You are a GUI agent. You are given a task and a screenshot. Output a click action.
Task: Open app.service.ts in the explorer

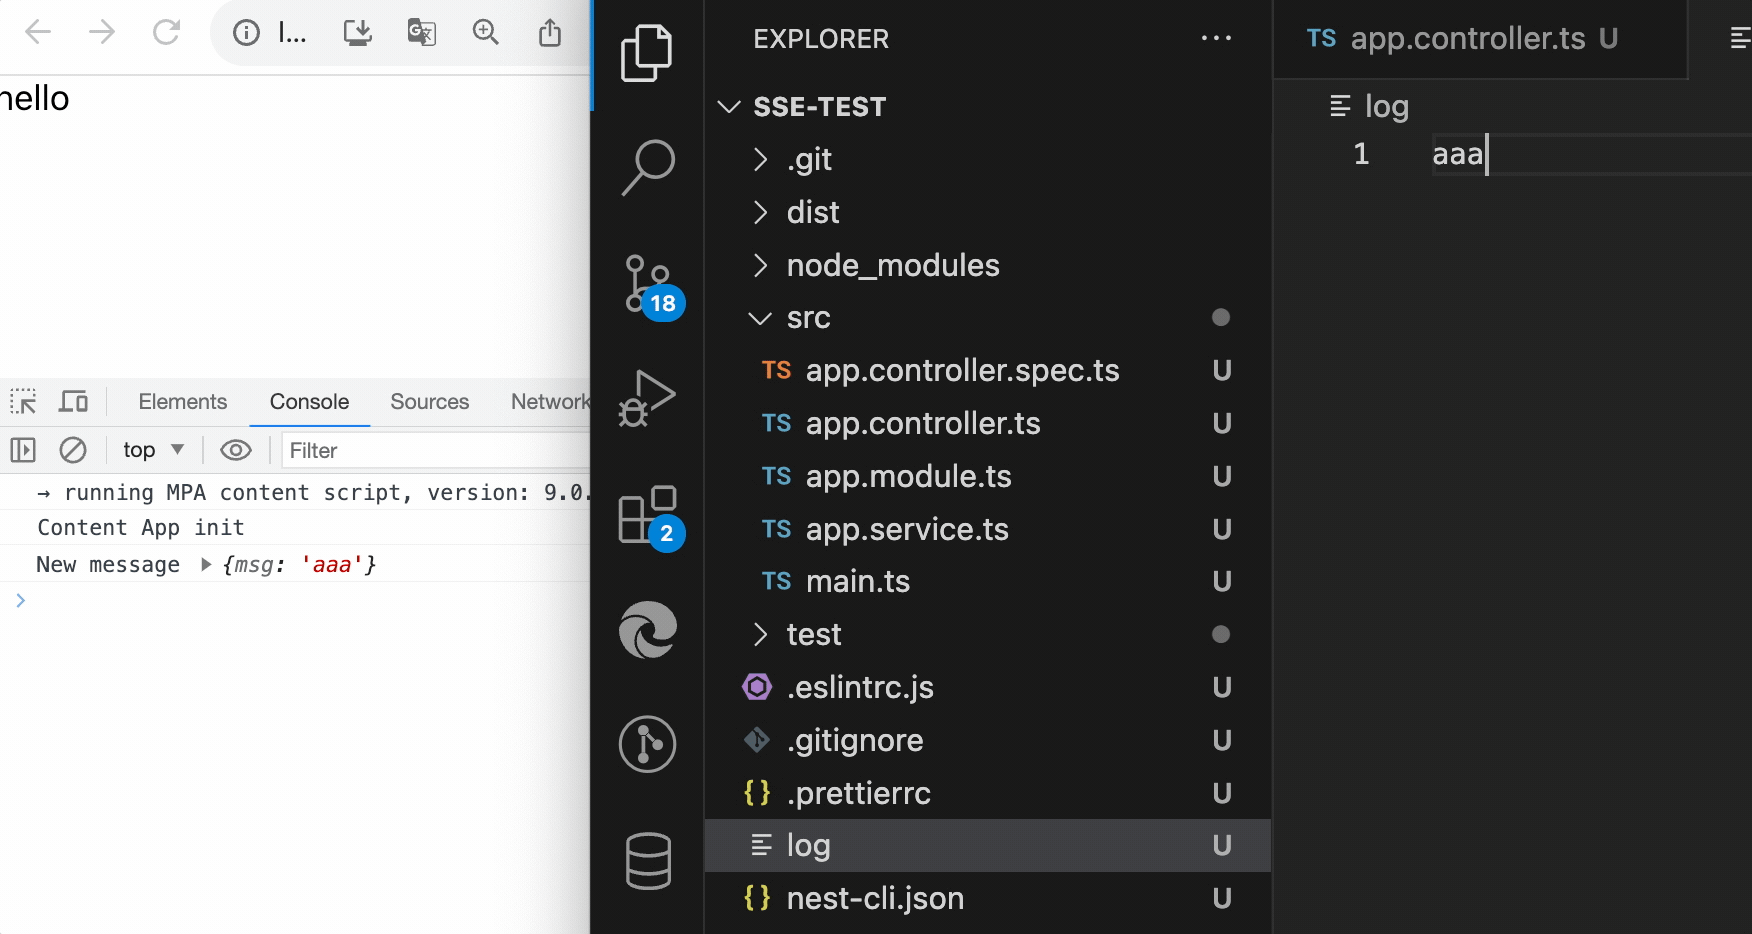tap(906, 529)
